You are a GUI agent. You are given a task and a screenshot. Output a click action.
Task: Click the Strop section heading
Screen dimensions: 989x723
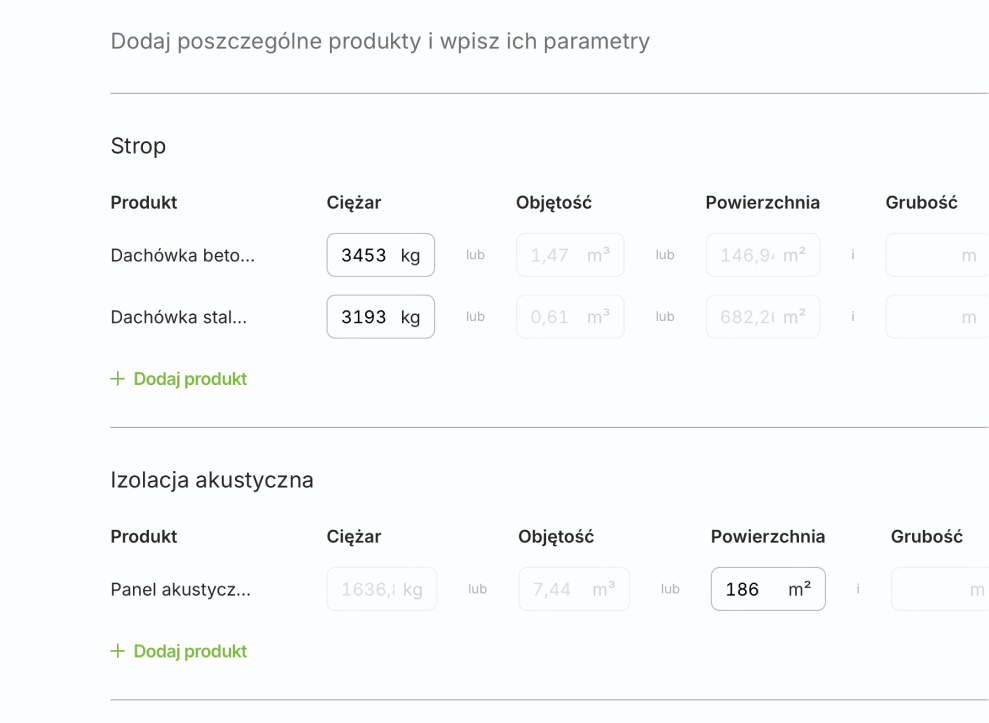(x=137, y=146)
